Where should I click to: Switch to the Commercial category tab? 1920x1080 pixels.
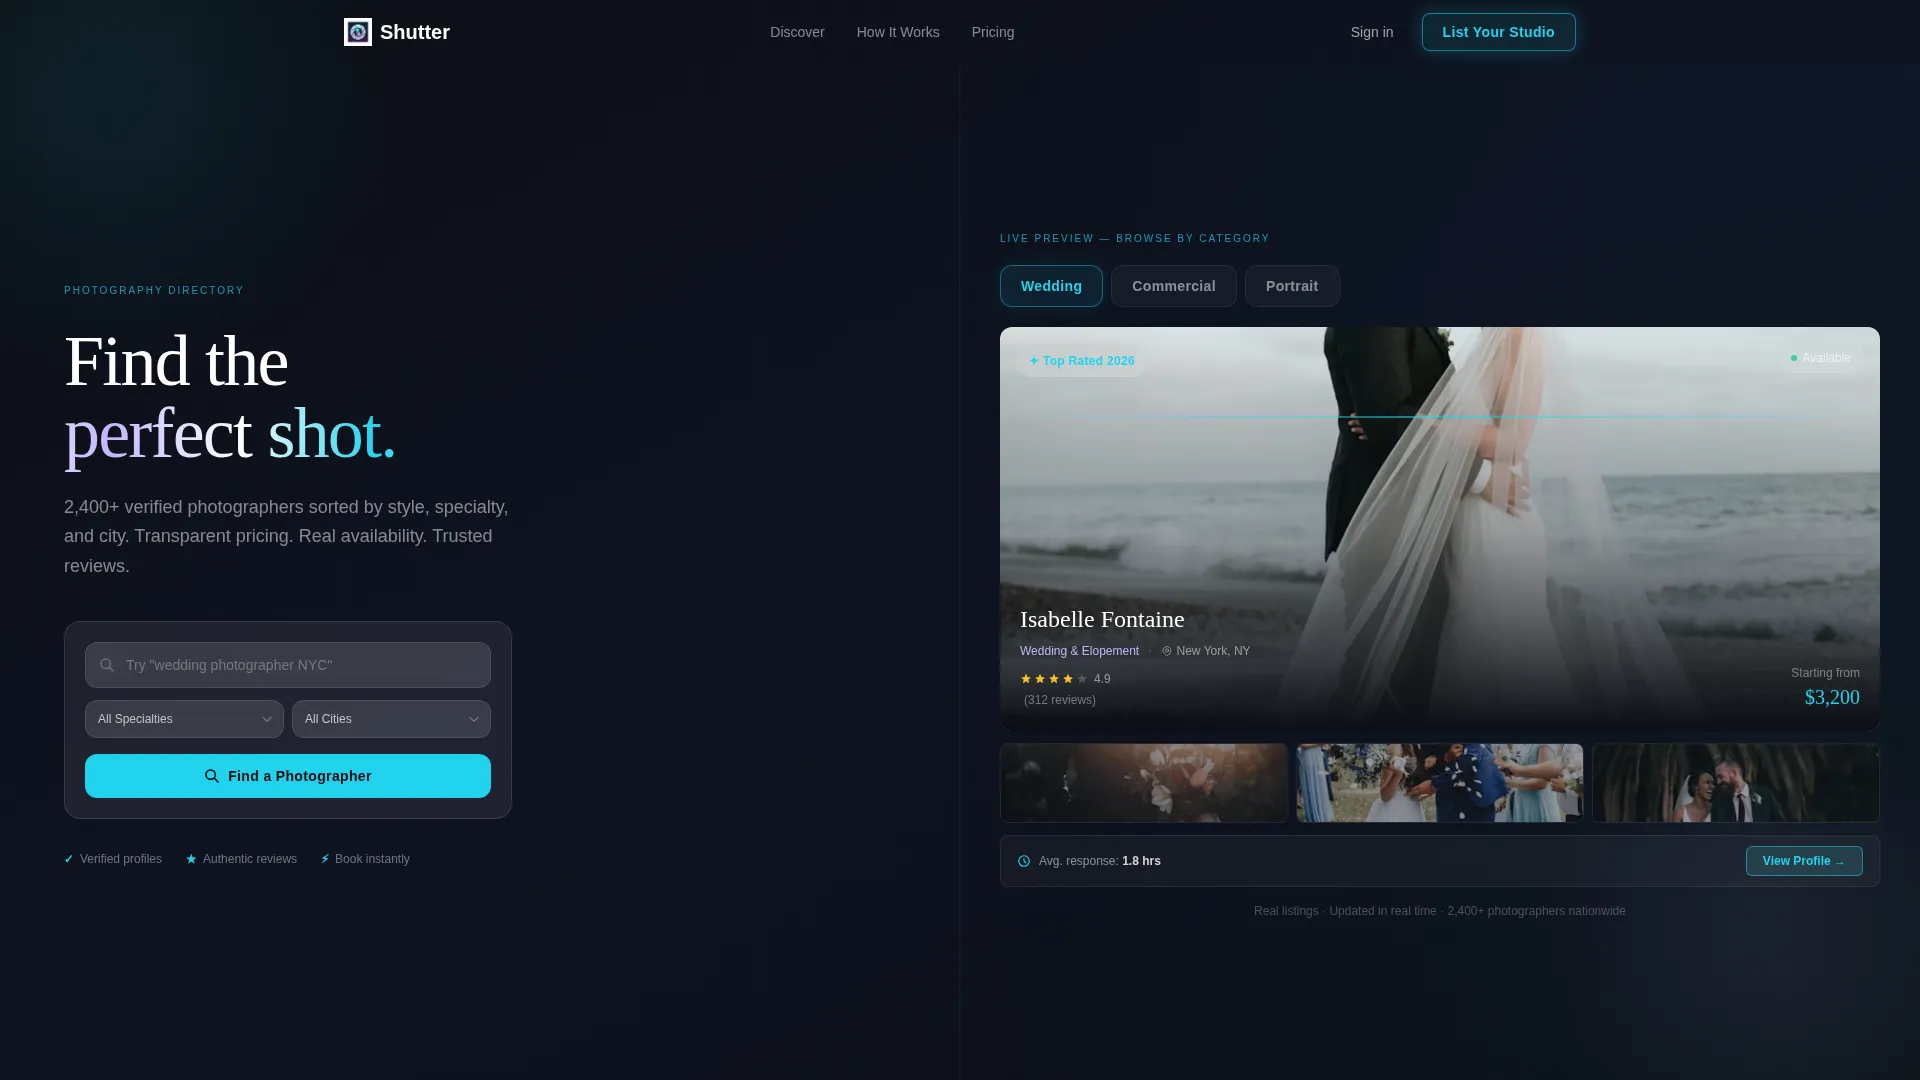coord(1174,286)
